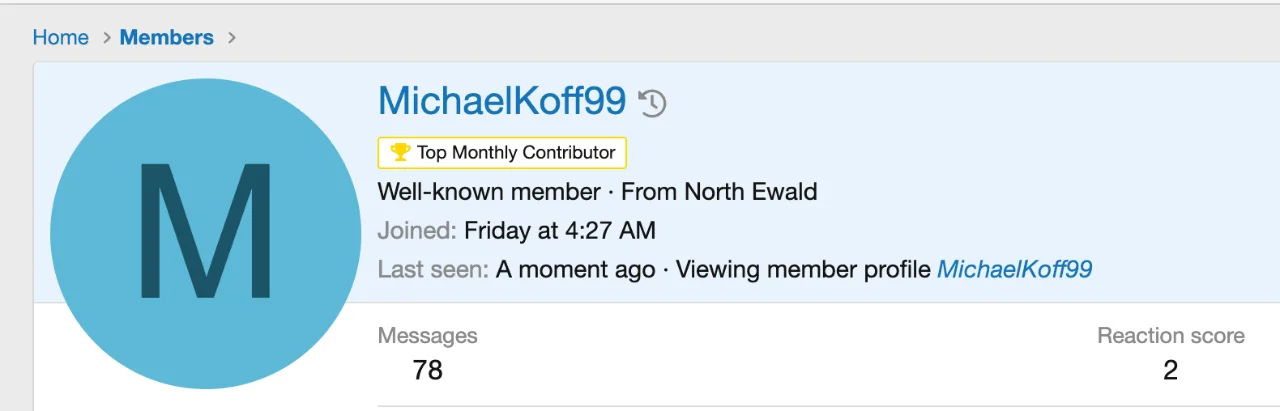Click the Friday at 4:27 AM join date
This screenshot has width=1280, height=411.
559,231
